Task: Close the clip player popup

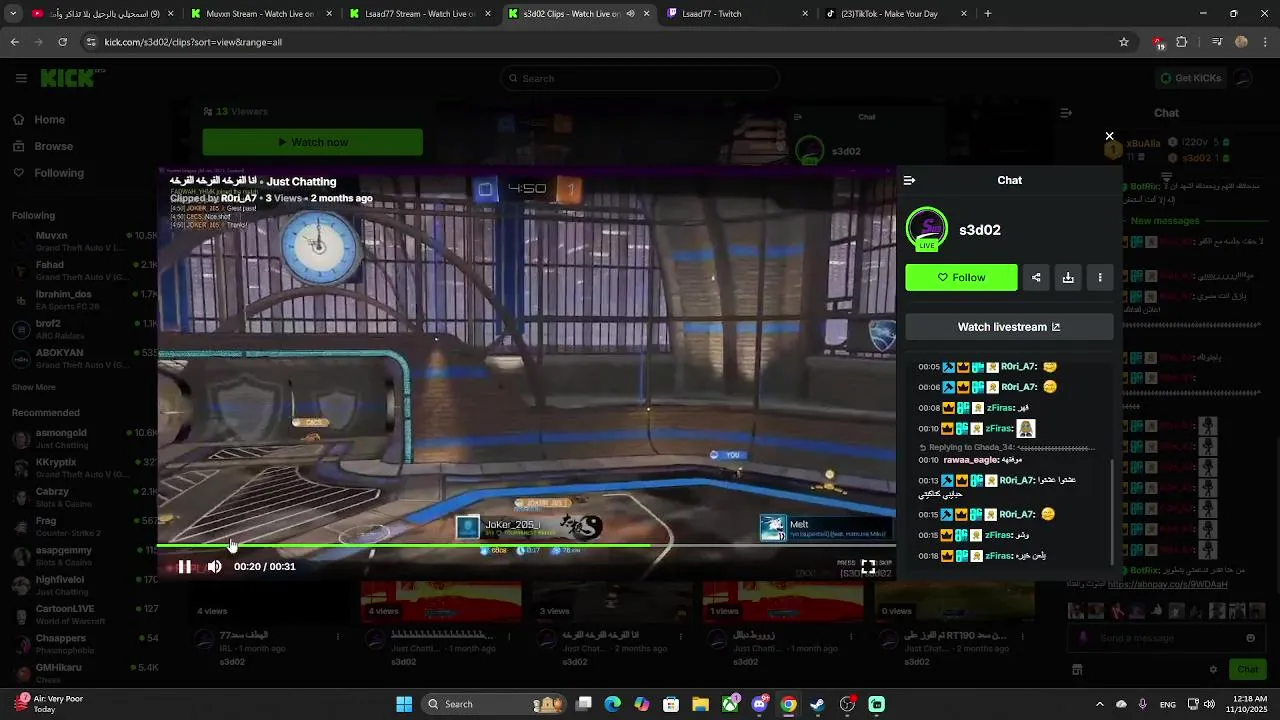Action: [x=1109, y=136]
